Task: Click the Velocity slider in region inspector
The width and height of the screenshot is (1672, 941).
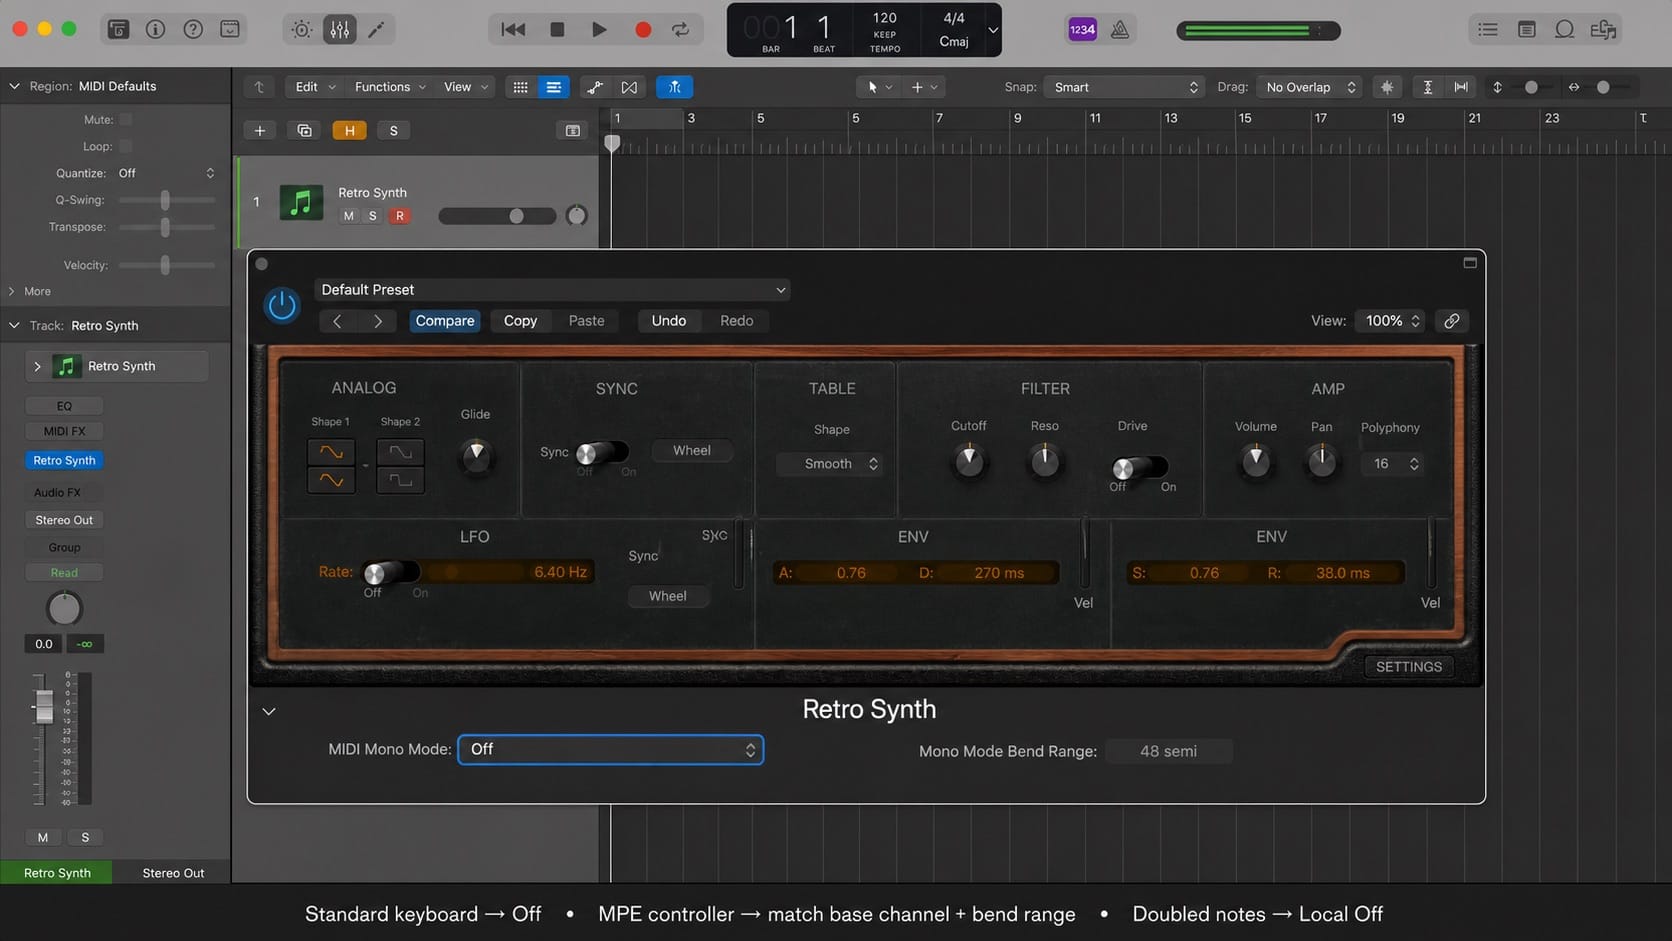Action: (166, 265)
